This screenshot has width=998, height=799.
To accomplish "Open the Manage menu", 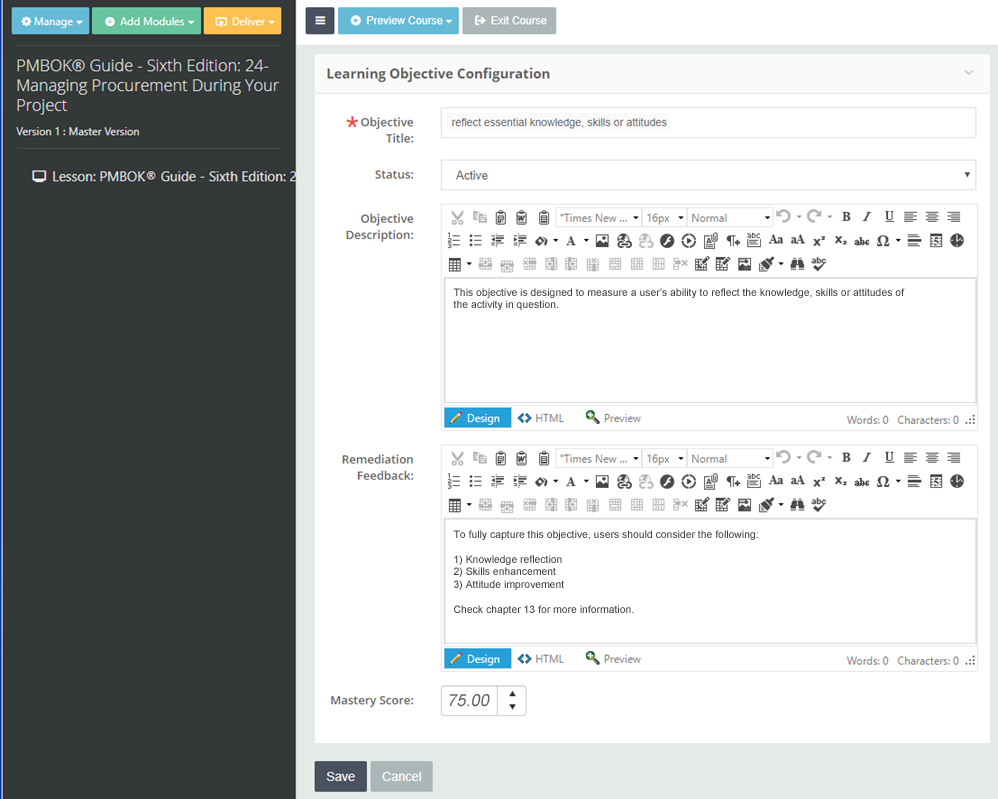I will (51, 21).
